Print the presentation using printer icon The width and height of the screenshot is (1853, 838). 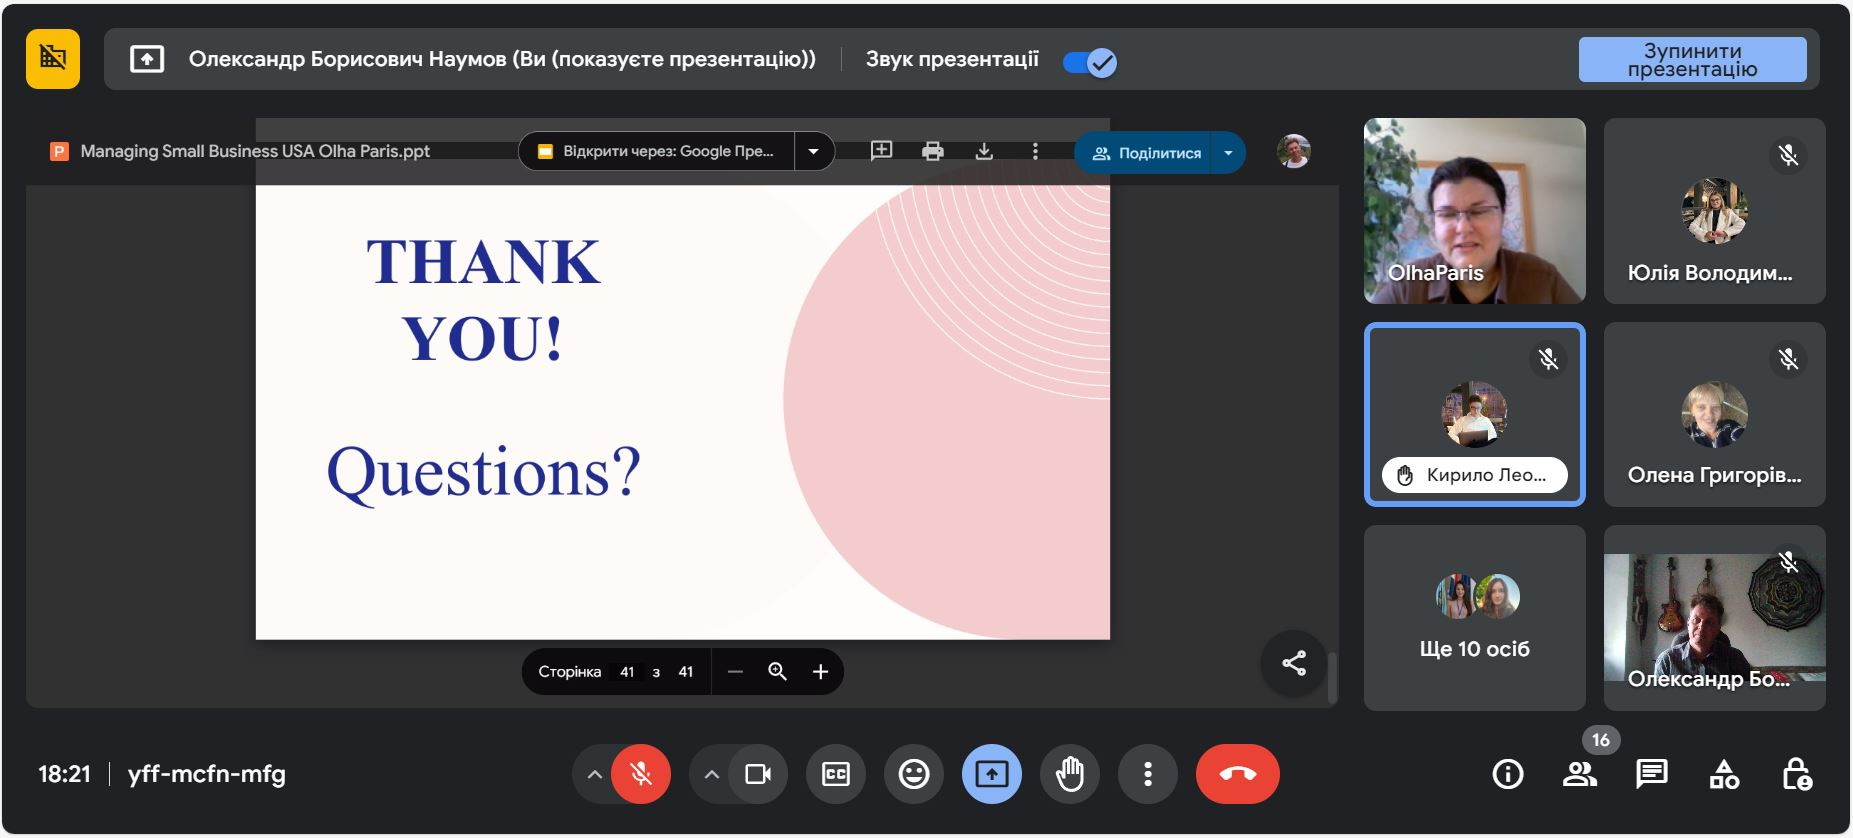(x=932, y=151)
